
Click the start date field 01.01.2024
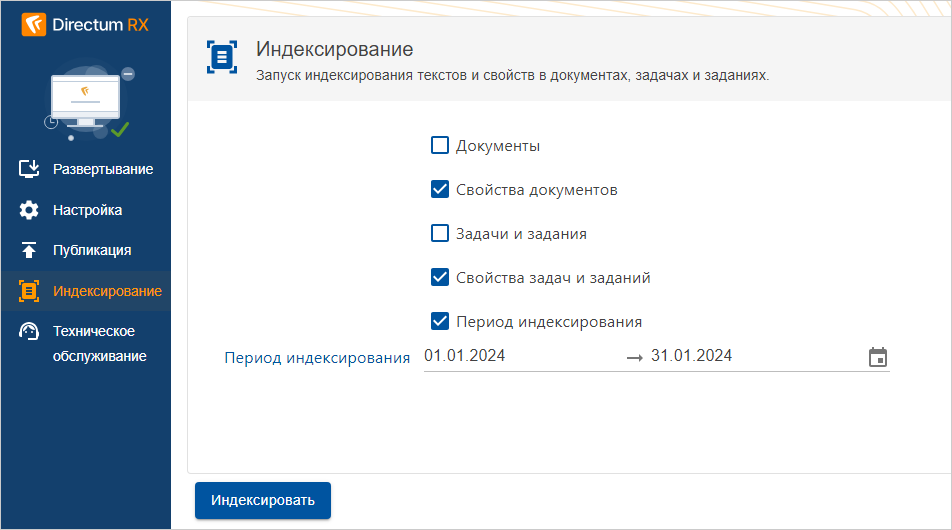click(x=464, y=356)
